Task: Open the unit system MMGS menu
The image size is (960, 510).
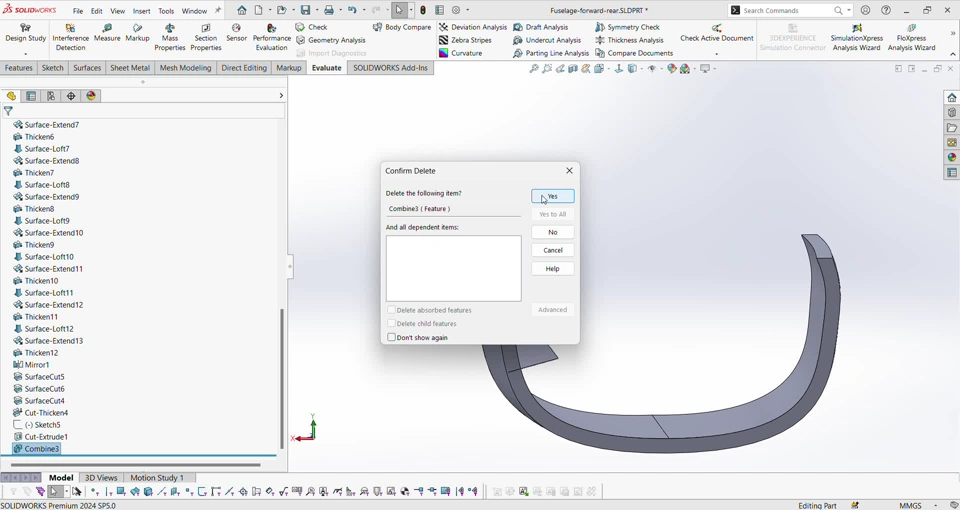Action: [x=910, y=506]
